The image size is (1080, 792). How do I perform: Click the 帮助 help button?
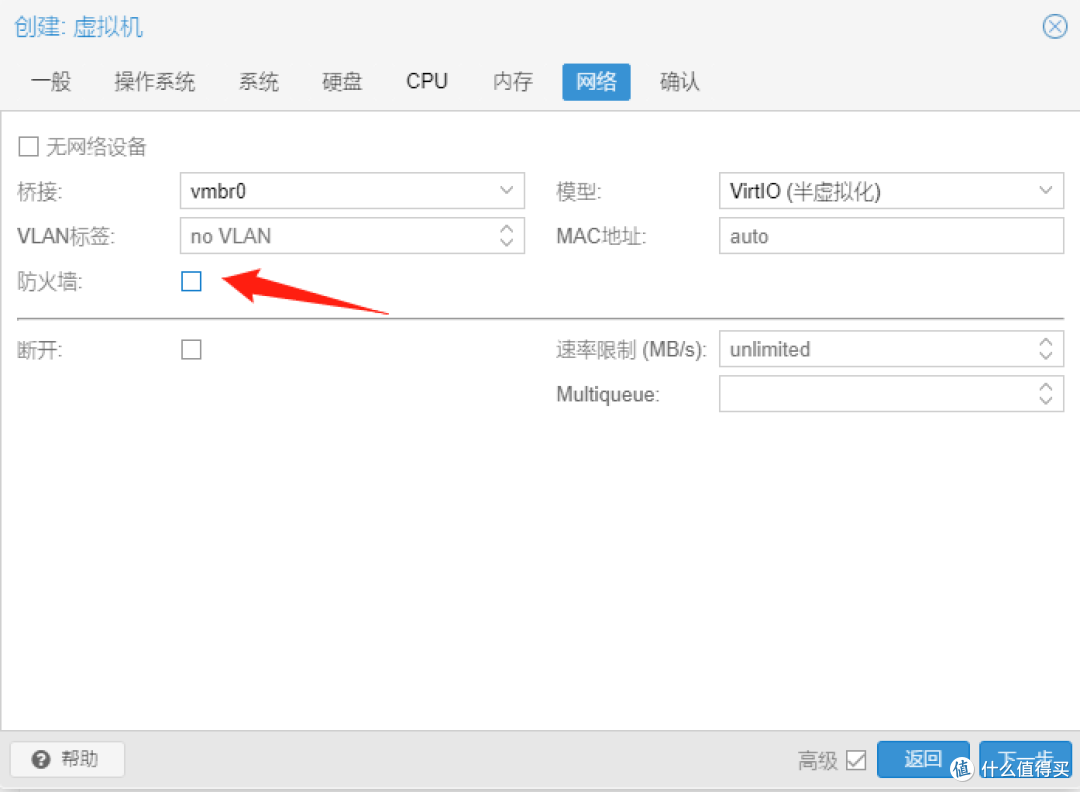click(67, 759)
